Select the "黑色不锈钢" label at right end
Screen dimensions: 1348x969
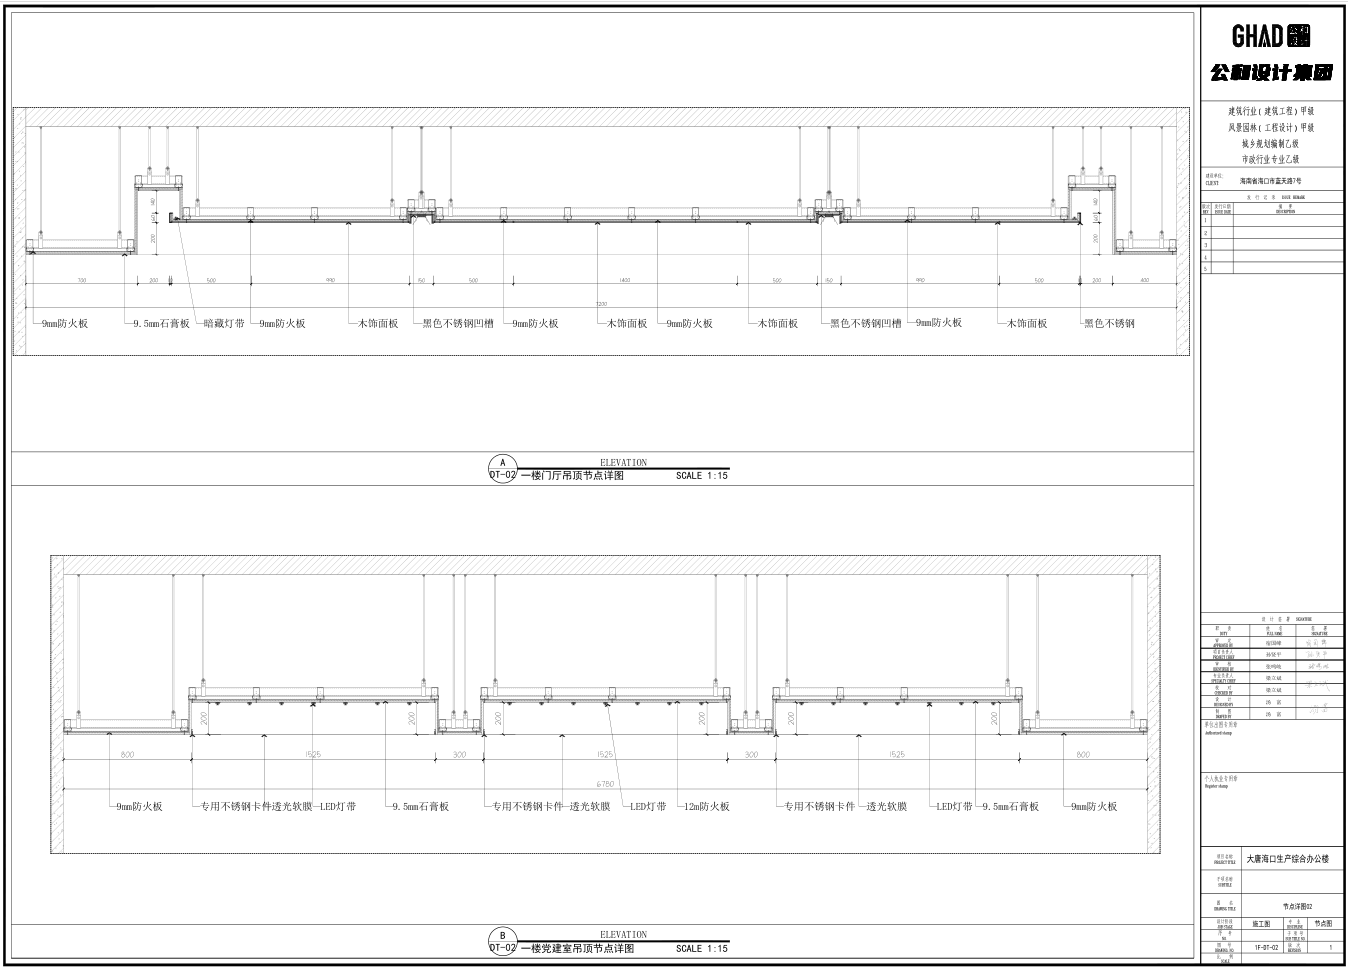pyautogui.click(x=1110, y=324)
